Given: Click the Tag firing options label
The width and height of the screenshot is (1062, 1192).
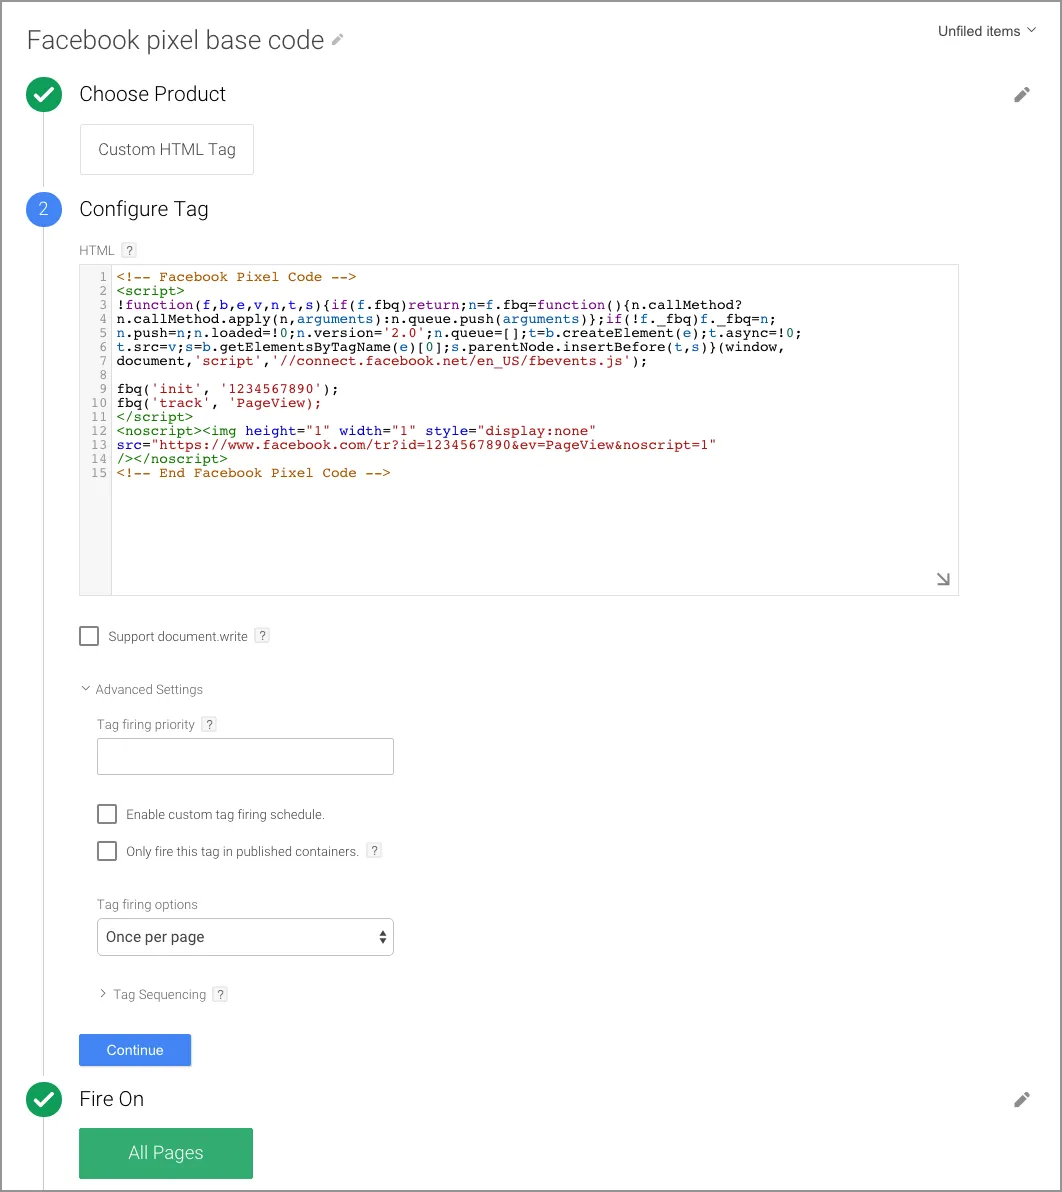Looking at the screenshot, I should (x=147, y=905).
